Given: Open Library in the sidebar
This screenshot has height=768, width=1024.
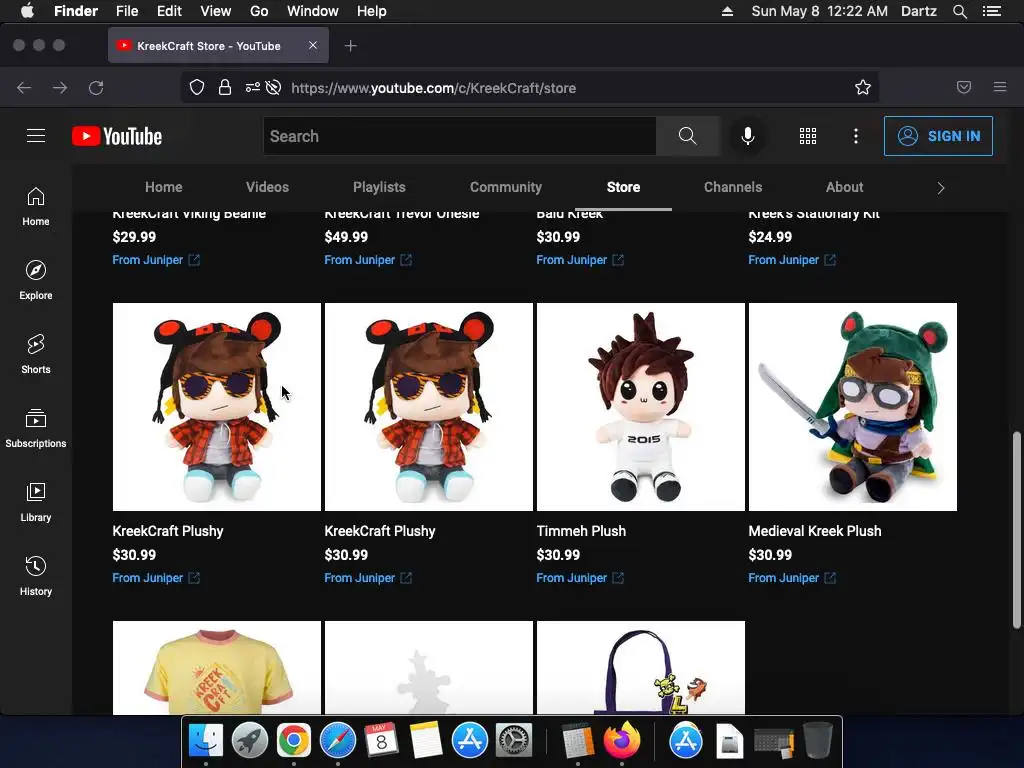Looking at the screenshot, I should tap(36, 502).
